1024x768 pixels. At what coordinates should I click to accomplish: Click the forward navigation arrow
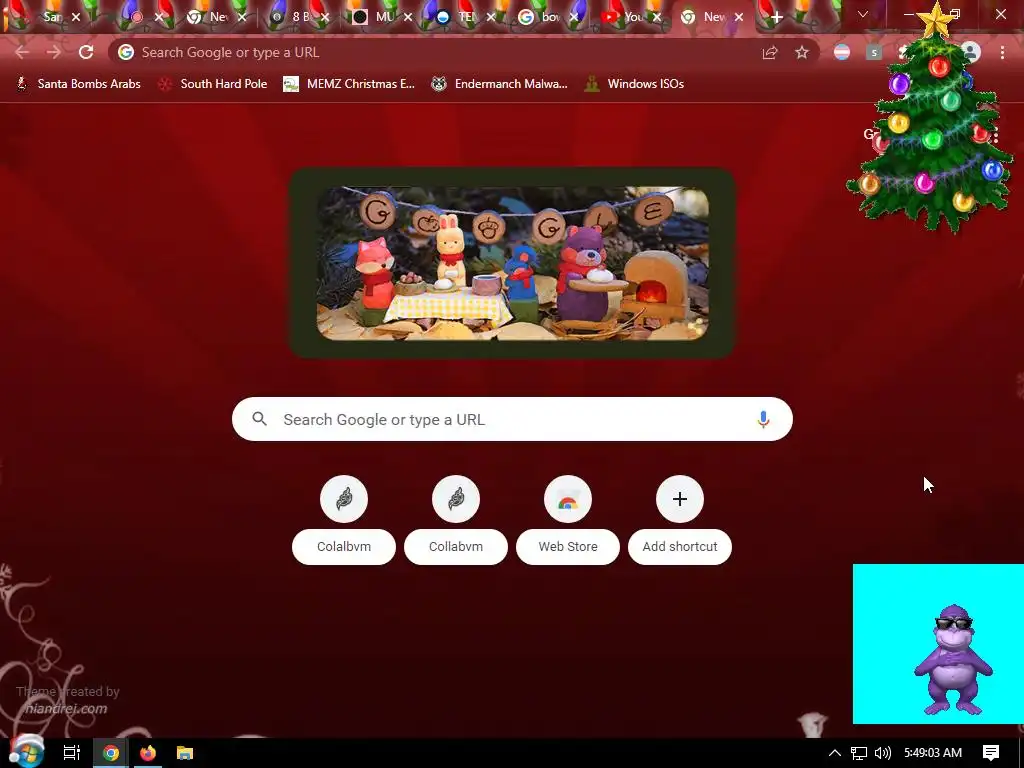[54, 52]
